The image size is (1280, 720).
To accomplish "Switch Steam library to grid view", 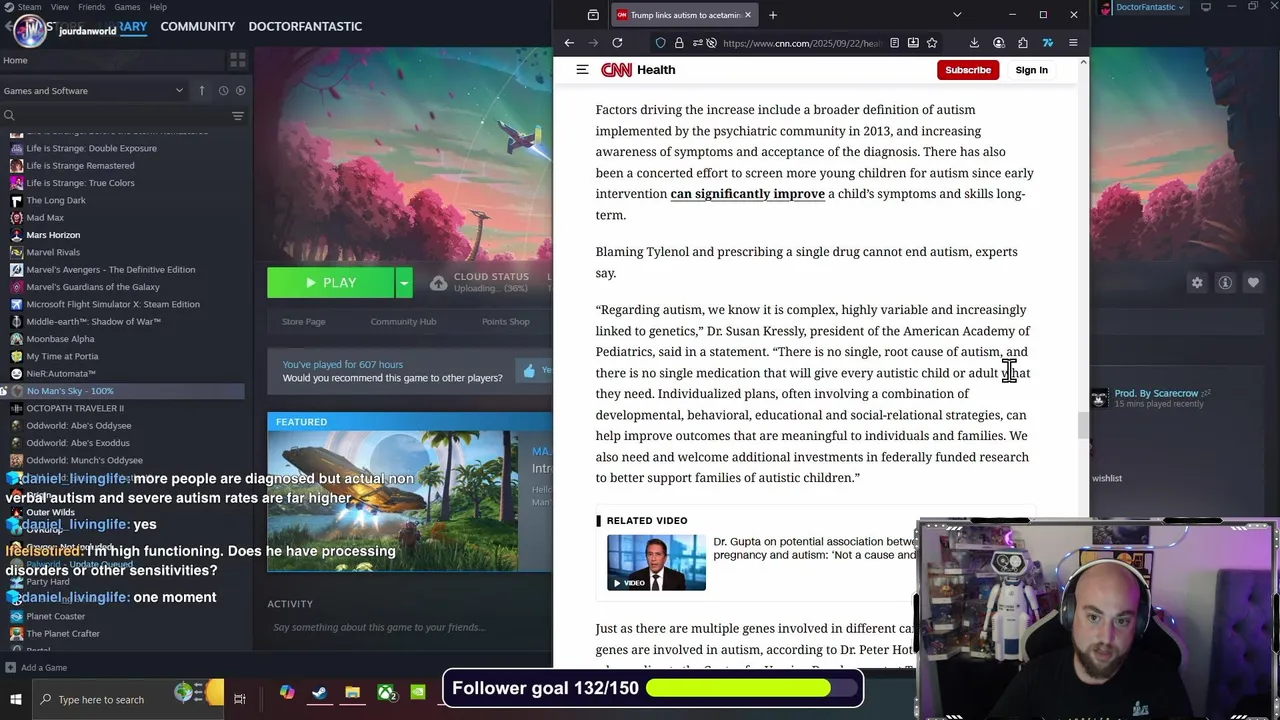I will pos(238,60).
